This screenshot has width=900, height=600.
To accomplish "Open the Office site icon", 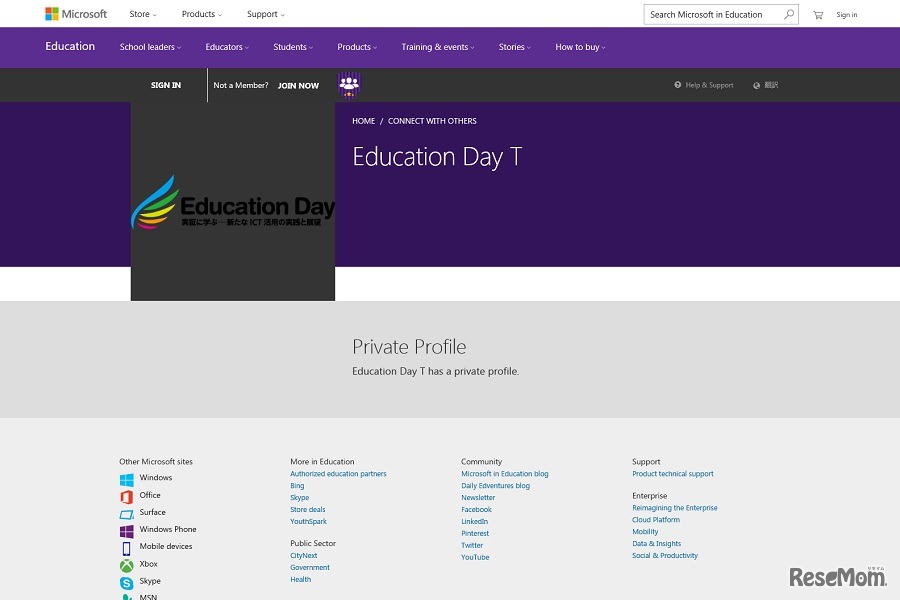I will [x=127, y=496].
